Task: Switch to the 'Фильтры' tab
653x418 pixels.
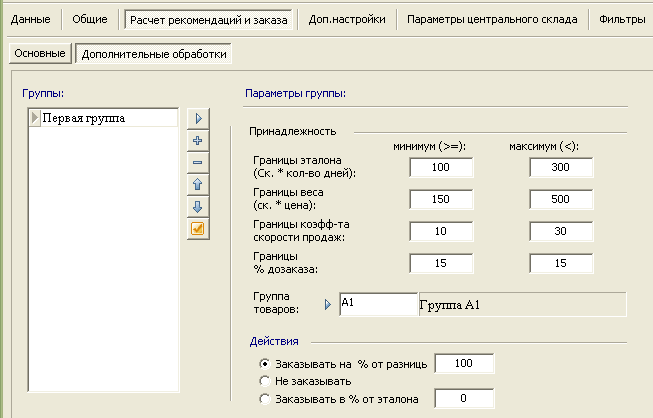Action: pyautogui.click(x=622, y=19)
